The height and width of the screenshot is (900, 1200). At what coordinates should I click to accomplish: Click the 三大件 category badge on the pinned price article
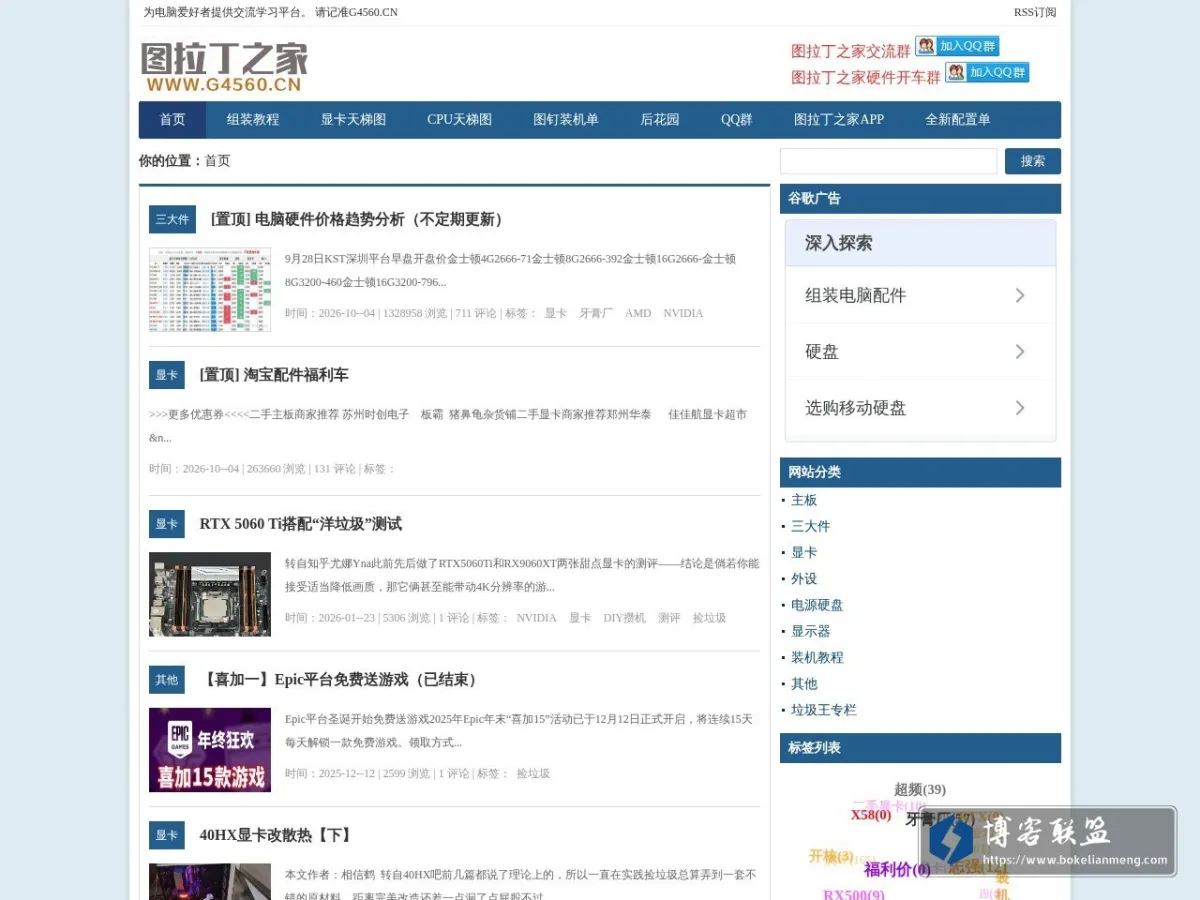pyautogui.click(x=172, y=219)
